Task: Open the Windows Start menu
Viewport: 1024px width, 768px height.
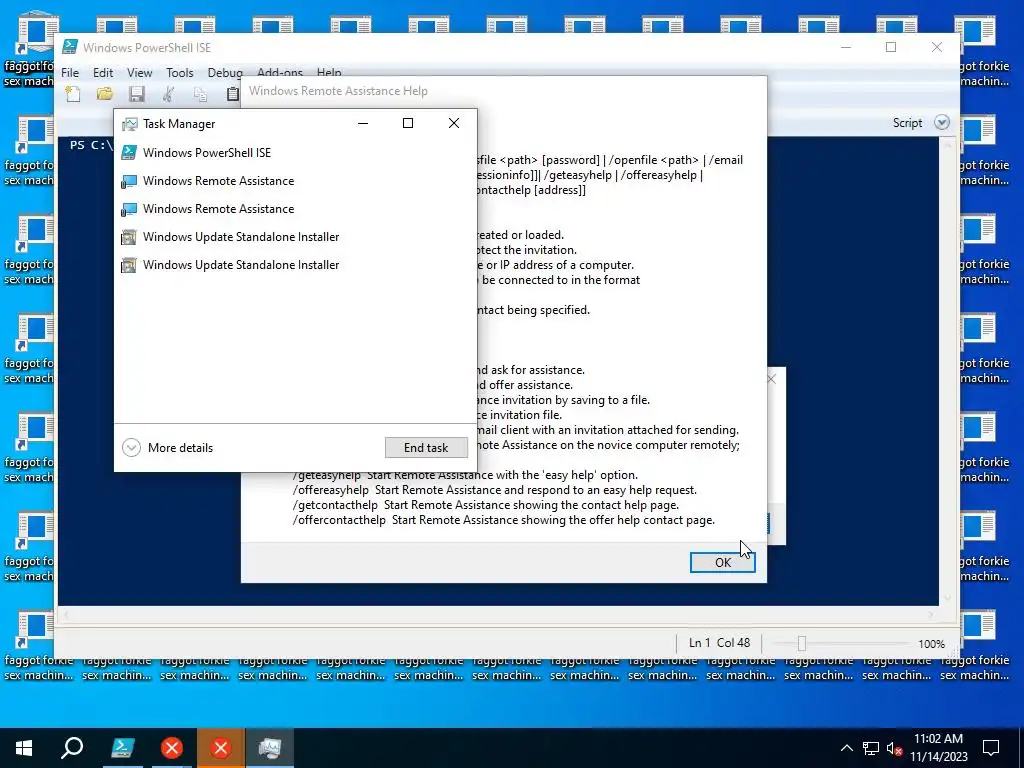Action: (x=24, y=748)
